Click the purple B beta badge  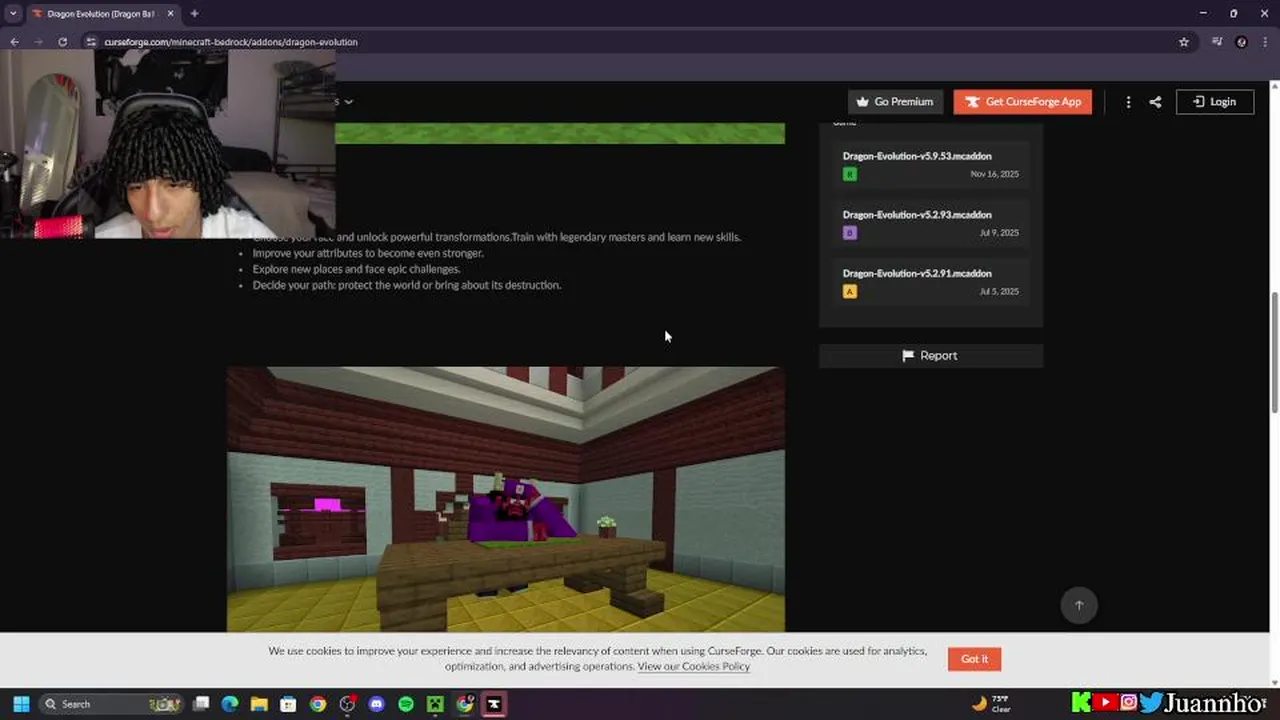click(x=850, y=233)
